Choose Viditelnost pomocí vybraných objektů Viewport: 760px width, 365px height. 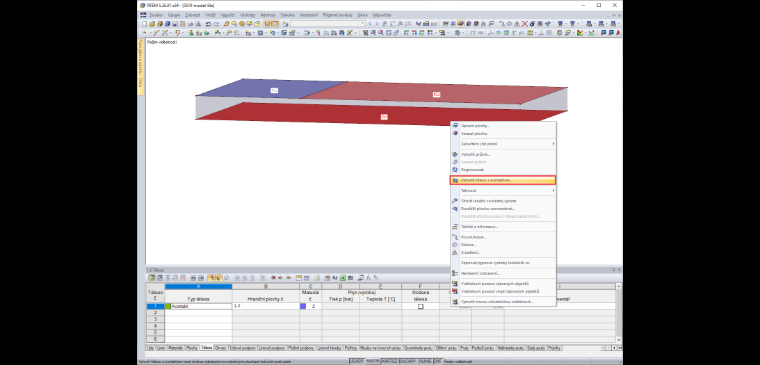[503, 283]
